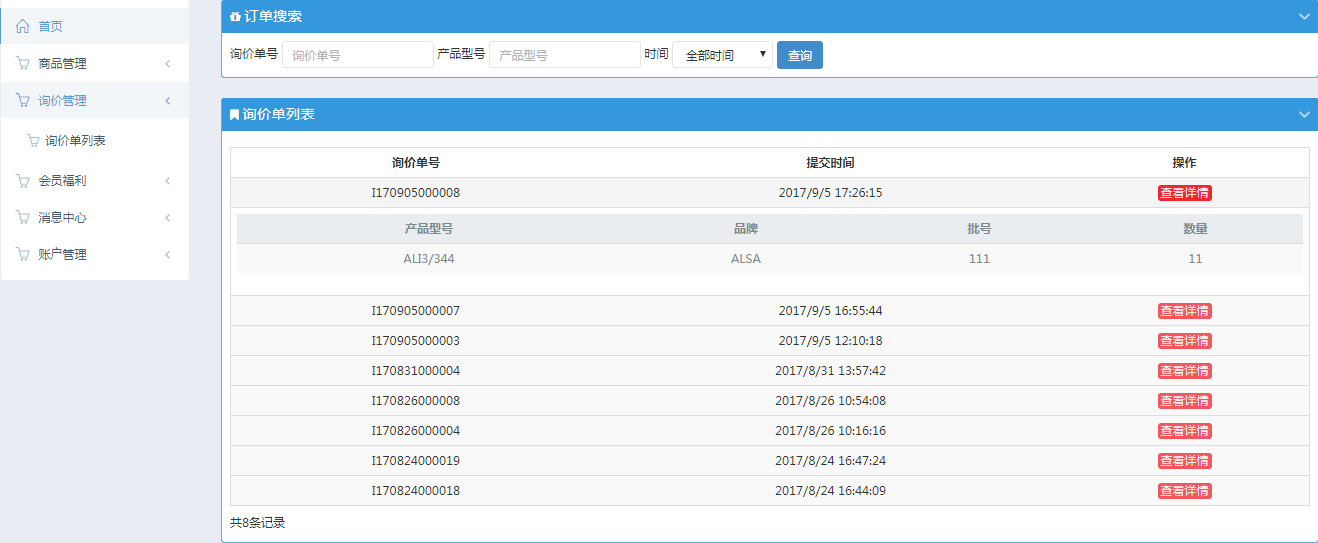Image resolution: width=1318 pixels, height=543 pixels.
Task: Click the cart icon next to 商品管理
Action: tap(22, 64)
